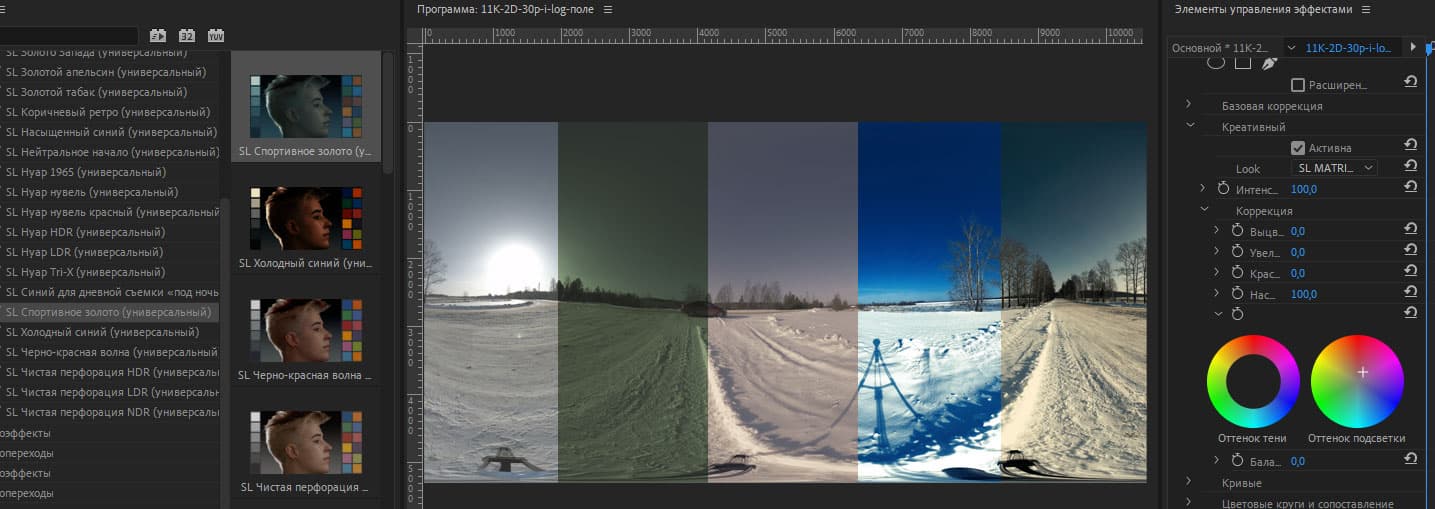Select SL Коричневый ретро preset
The image size is (1435, 509).
coord(108,112)
